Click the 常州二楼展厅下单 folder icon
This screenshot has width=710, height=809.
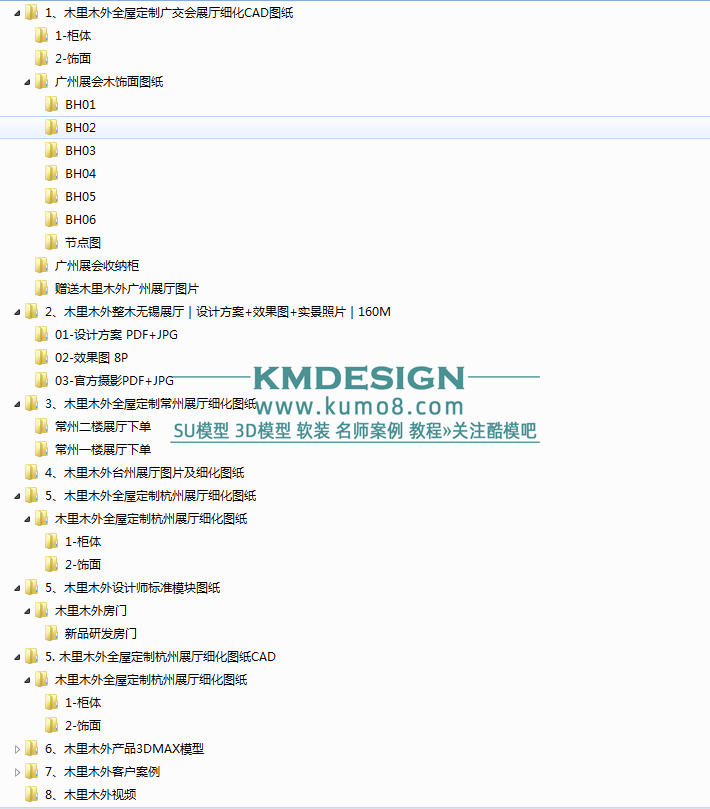coord(41,426)
